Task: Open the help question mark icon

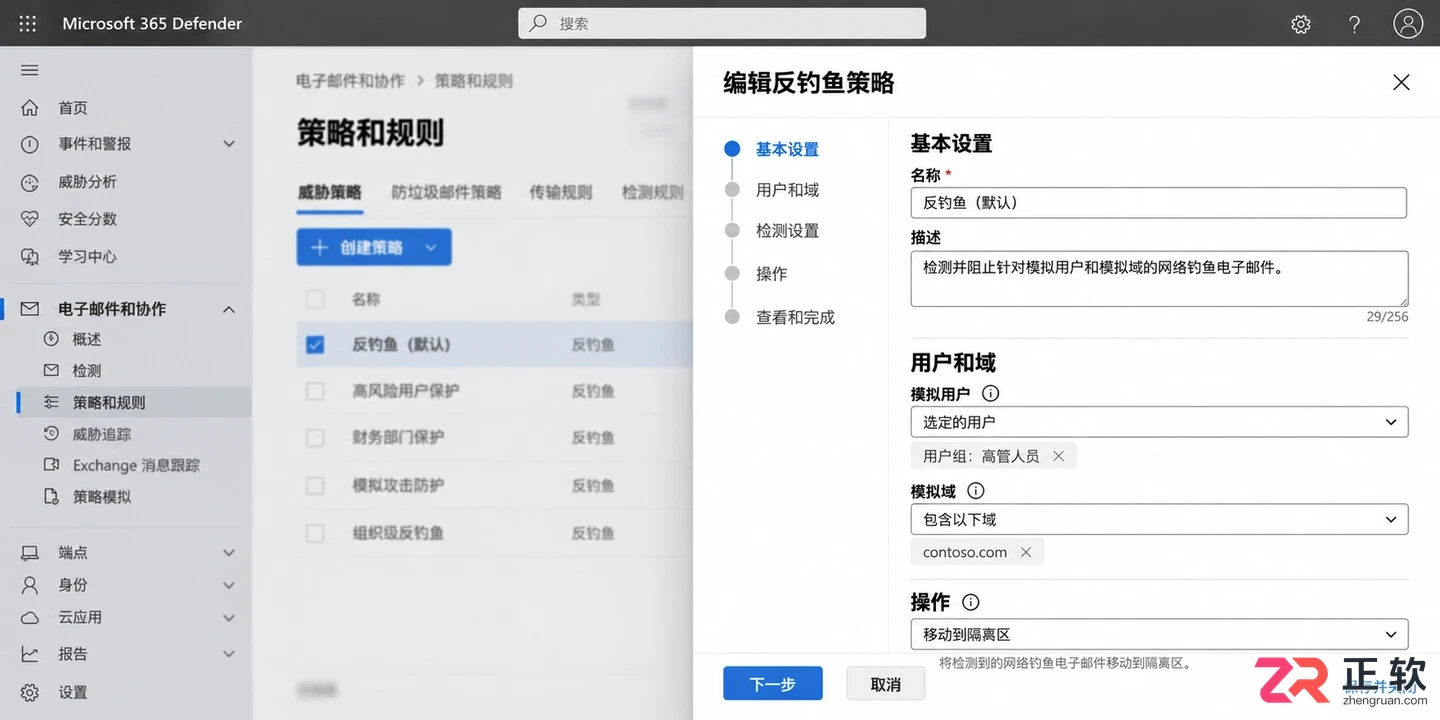Action: pyautogui.click(x=1354, y=24)
